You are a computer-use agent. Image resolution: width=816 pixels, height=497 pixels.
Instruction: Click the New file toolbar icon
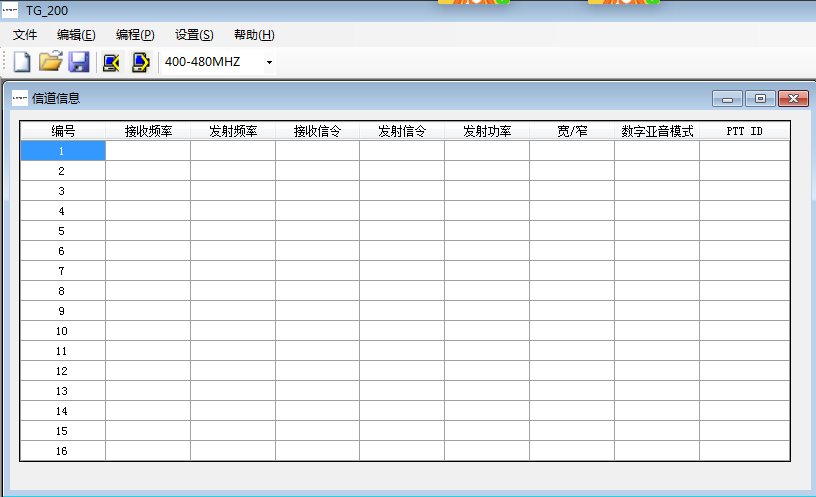click(22, 62)
